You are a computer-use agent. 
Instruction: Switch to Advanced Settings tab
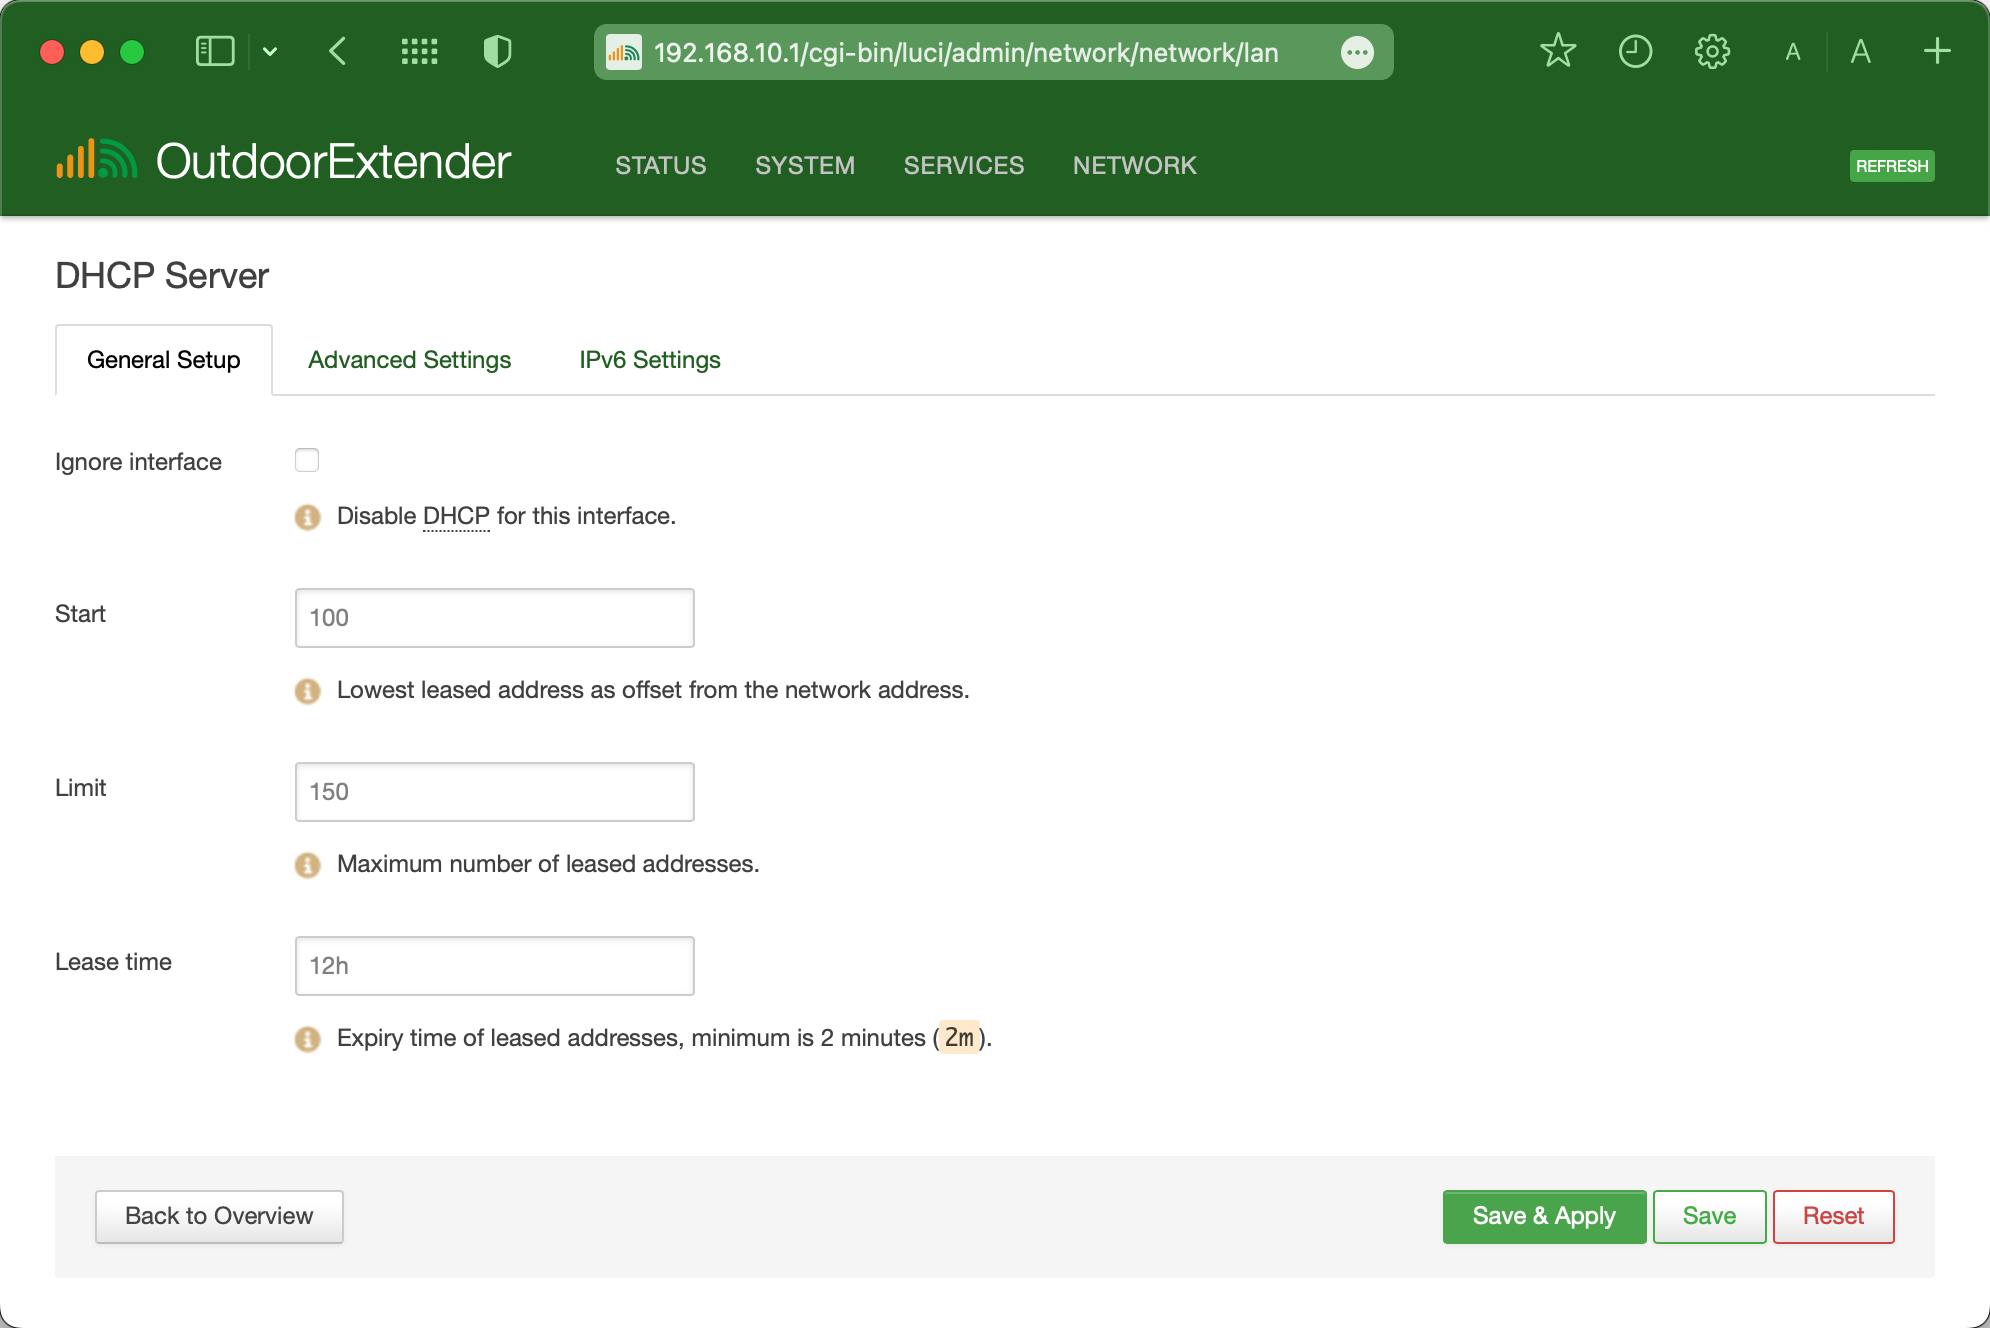pos(409,360)
